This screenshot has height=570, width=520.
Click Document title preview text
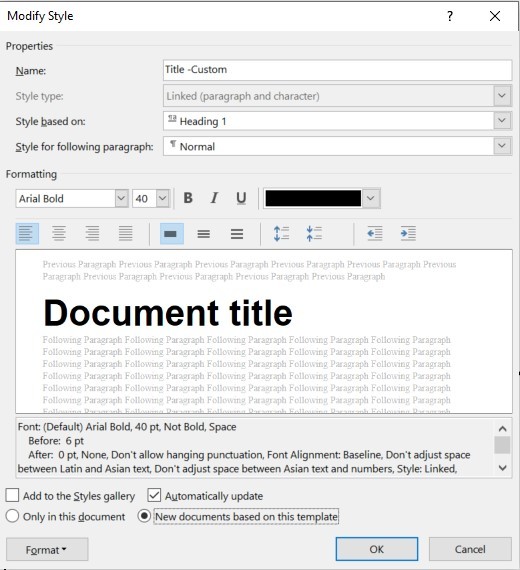coord(168,313)
